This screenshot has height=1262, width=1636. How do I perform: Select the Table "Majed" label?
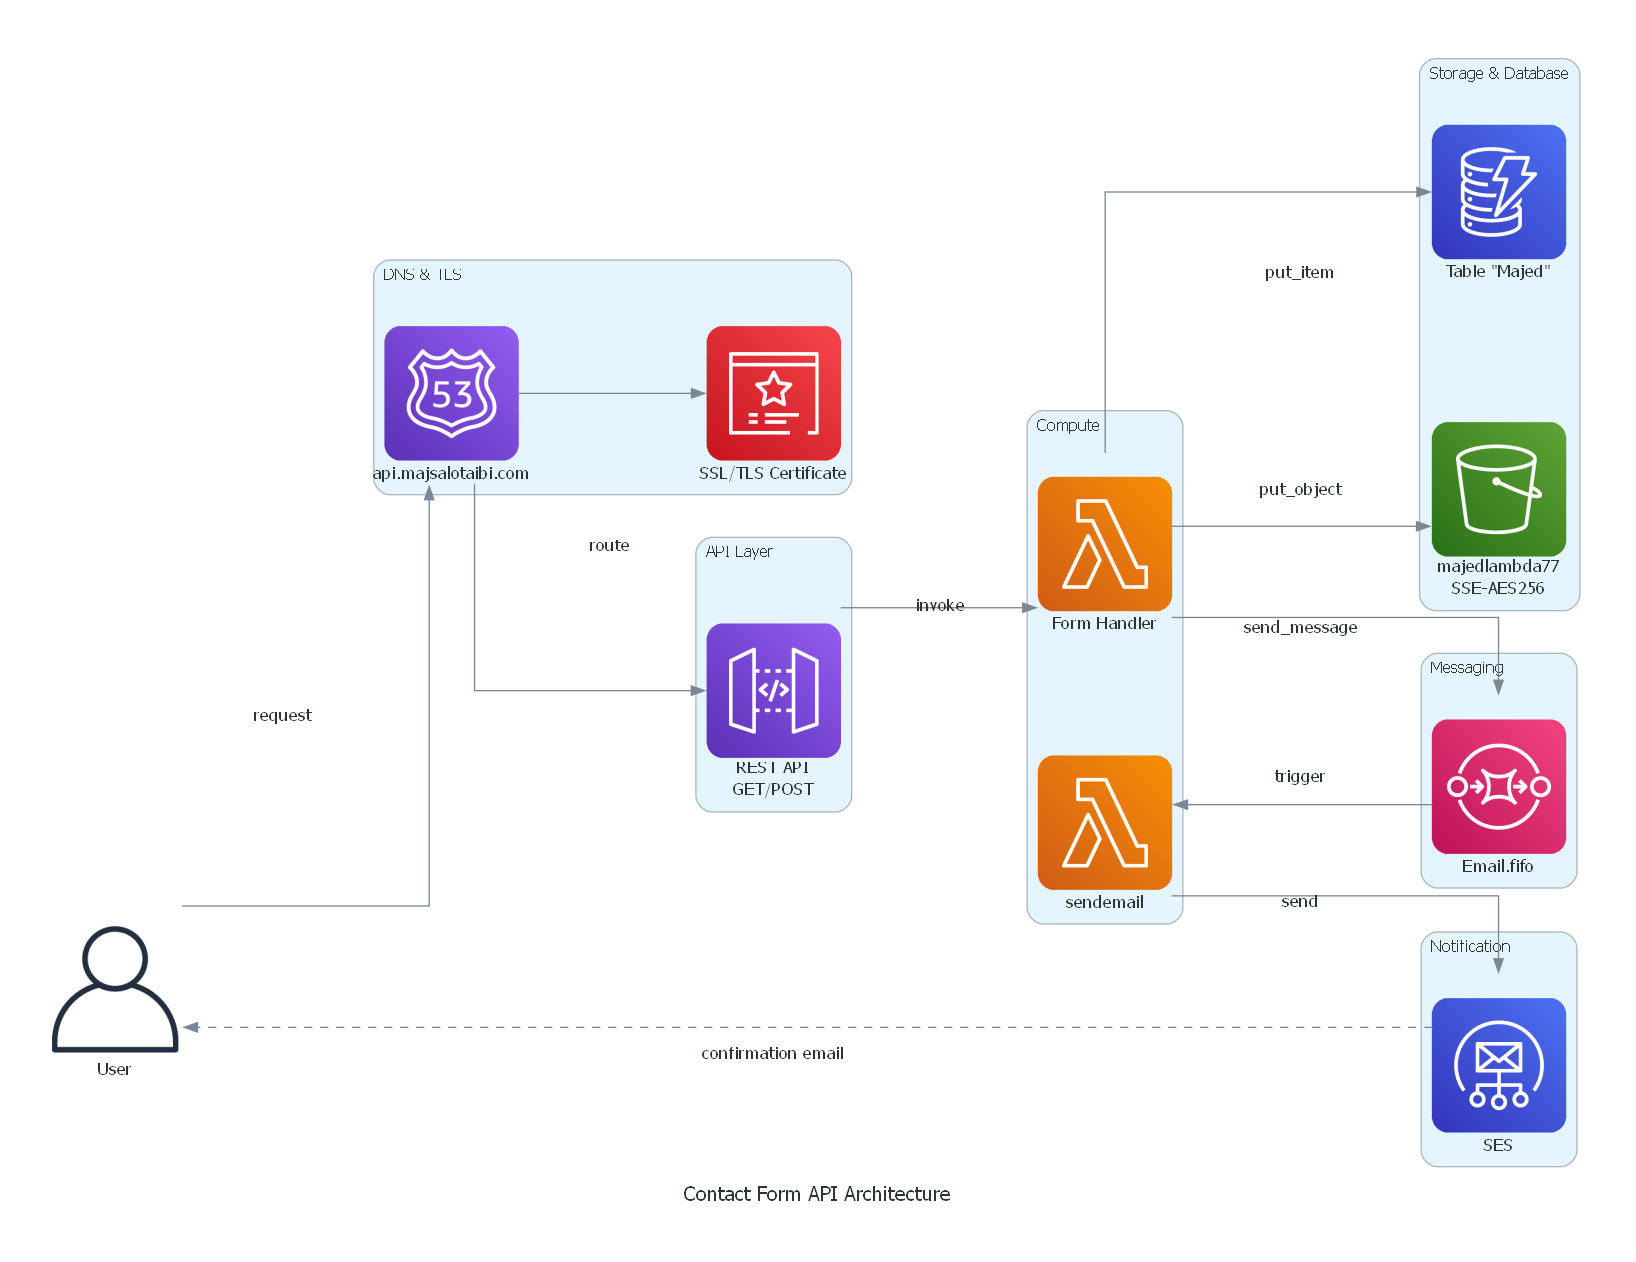click(x=1497, y=271)
